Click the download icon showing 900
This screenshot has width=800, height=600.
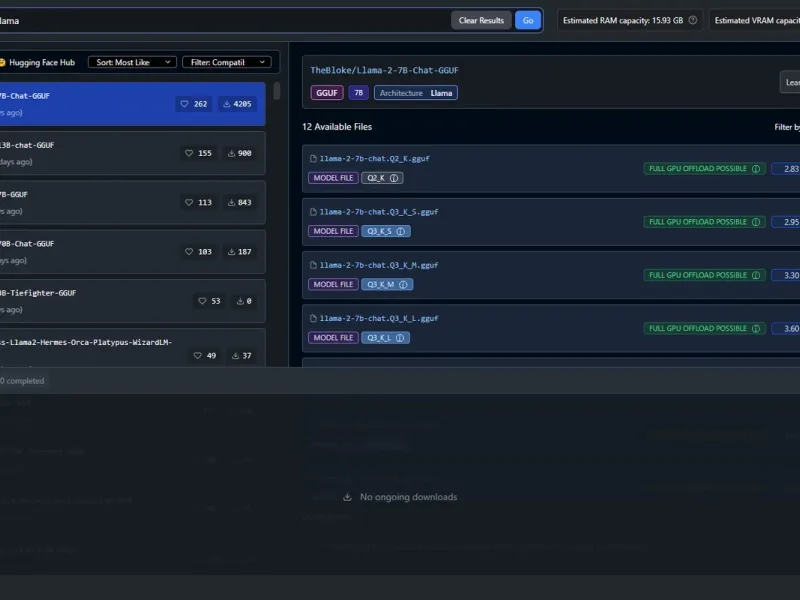[x=231, y=153]
